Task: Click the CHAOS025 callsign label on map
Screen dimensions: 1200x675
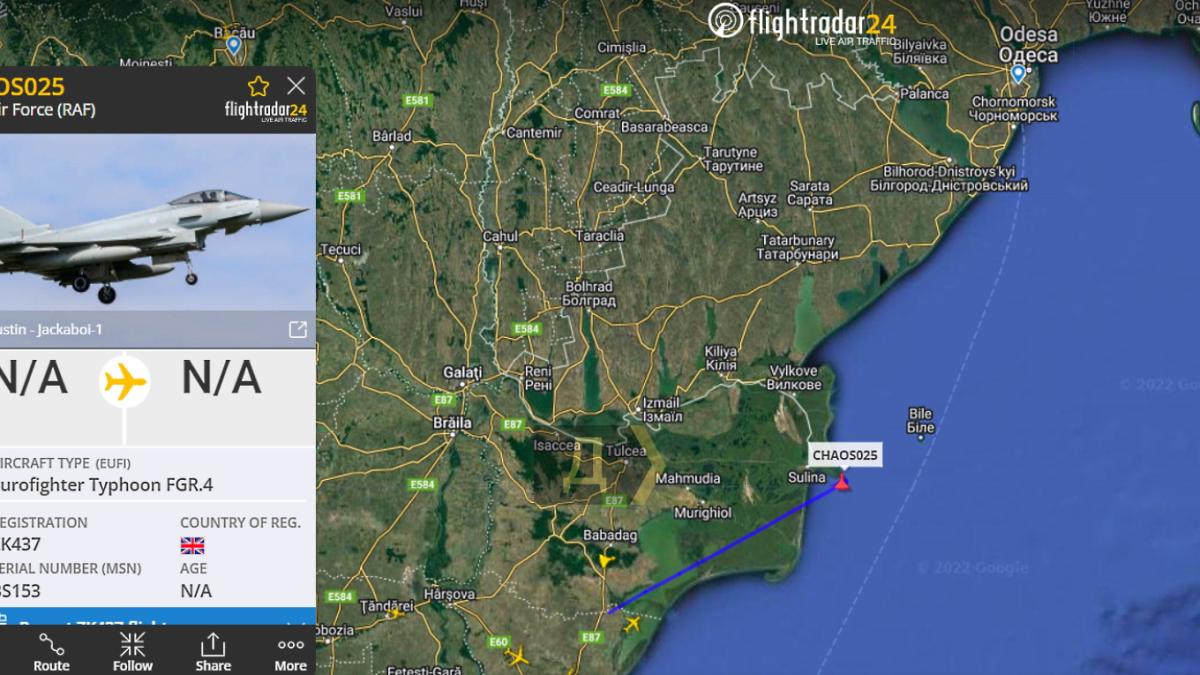Action: point(845,455)
